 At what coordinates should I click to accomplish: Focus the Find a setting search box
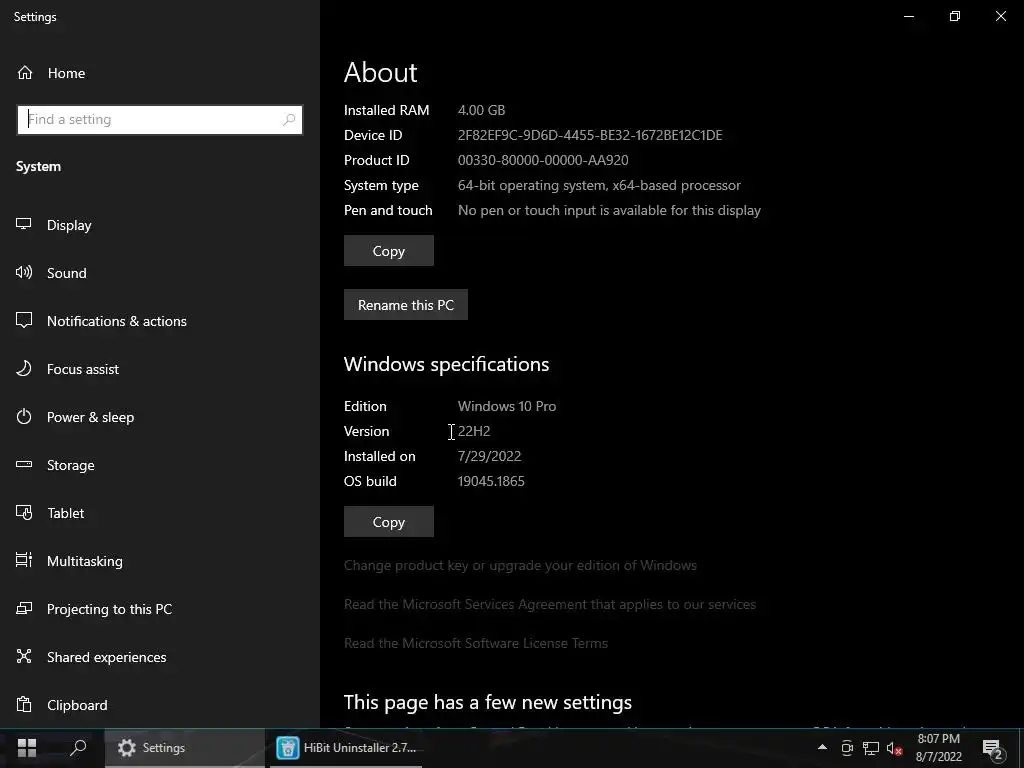159,120
